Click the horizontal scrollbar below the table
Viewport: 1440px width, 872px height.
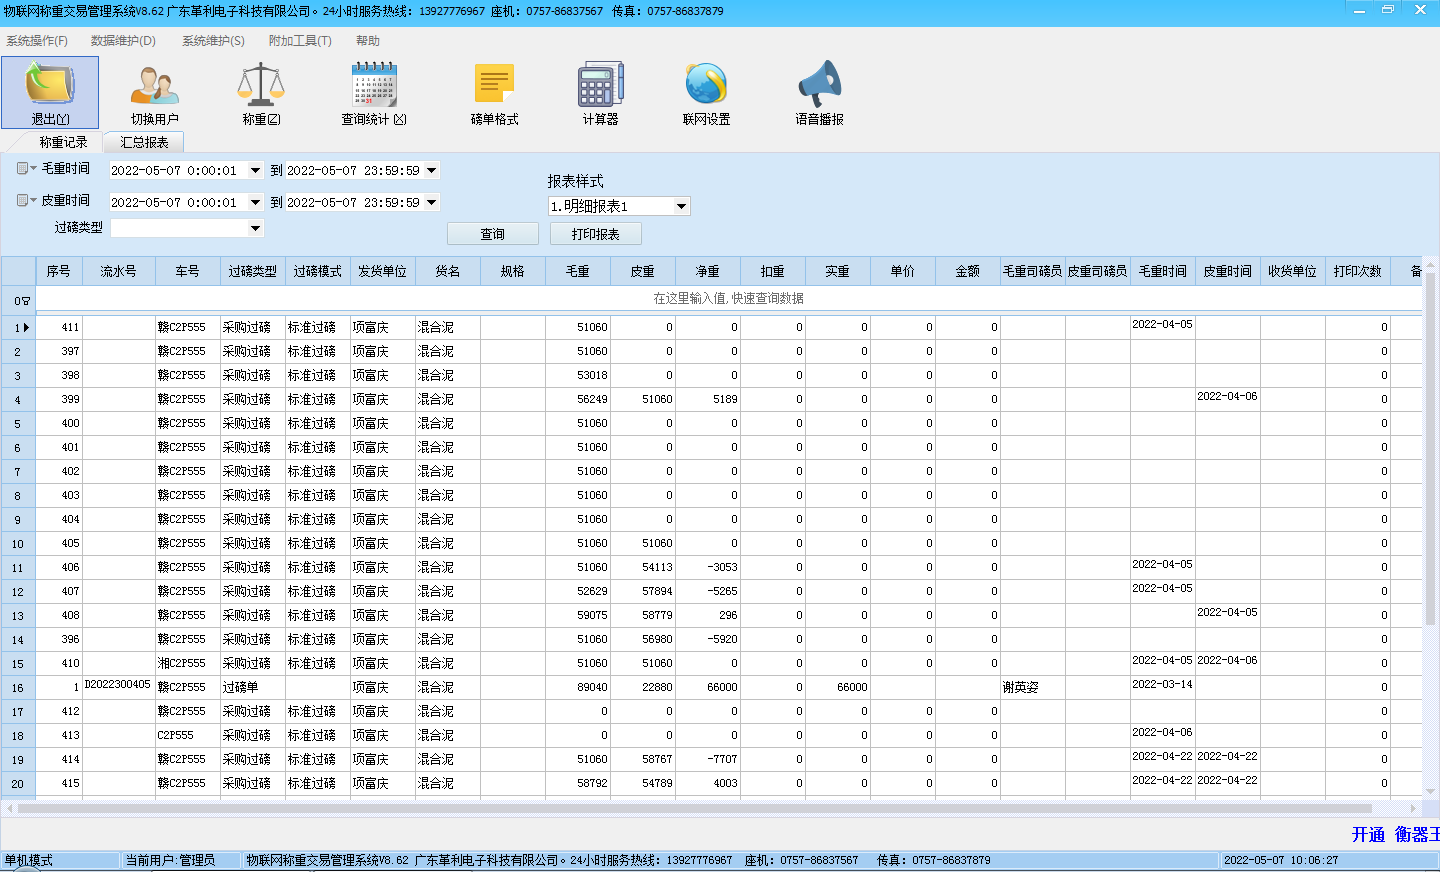click(700, 808)
